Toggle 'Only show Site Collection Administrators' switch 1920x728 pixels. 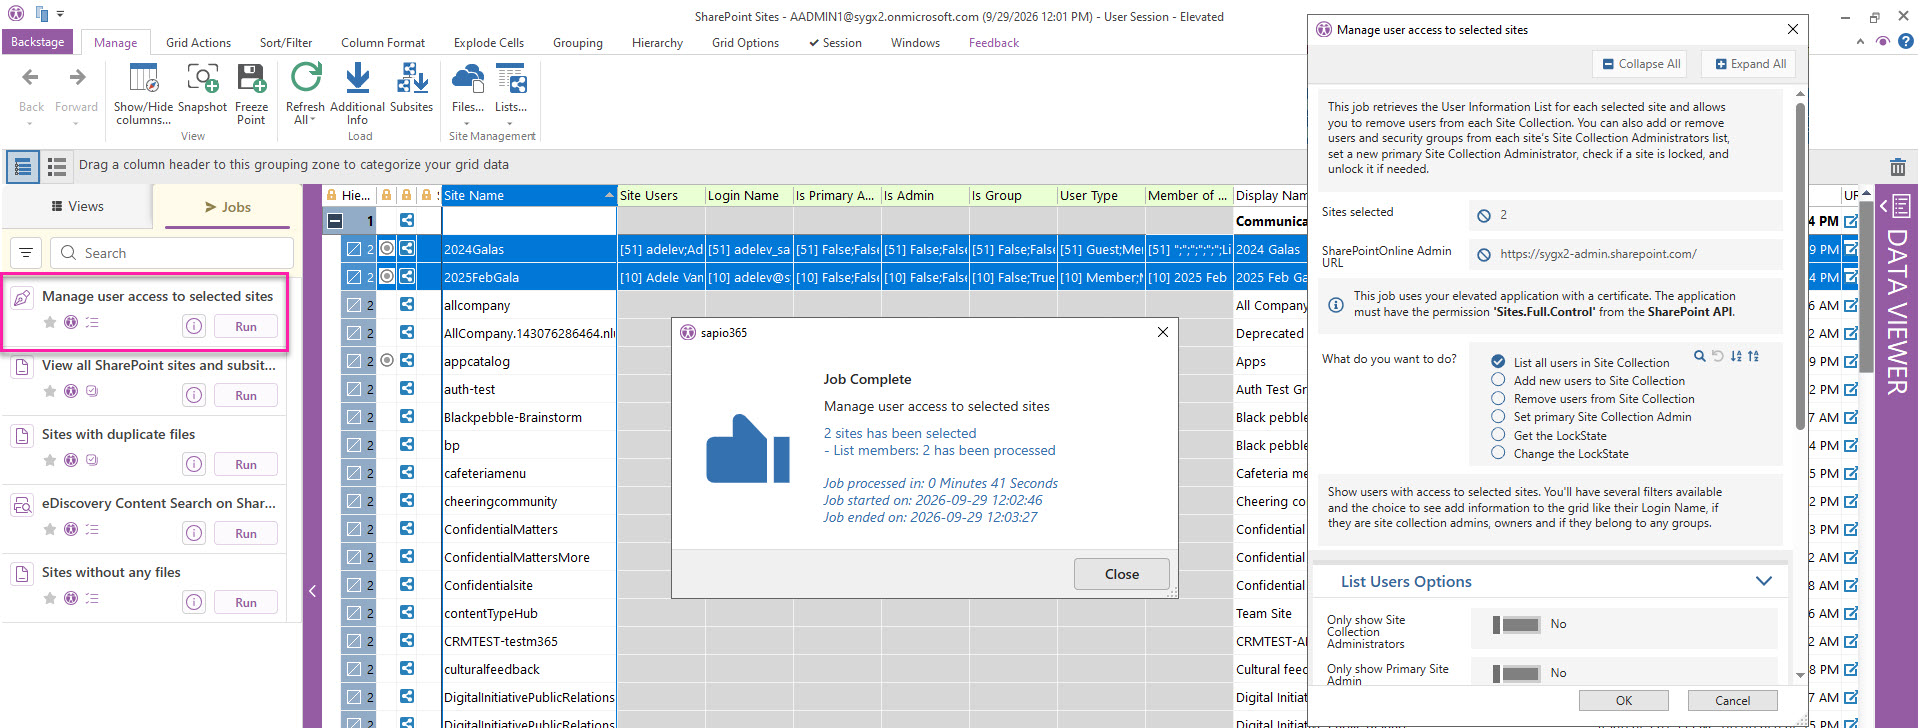tap(1516, 625)
